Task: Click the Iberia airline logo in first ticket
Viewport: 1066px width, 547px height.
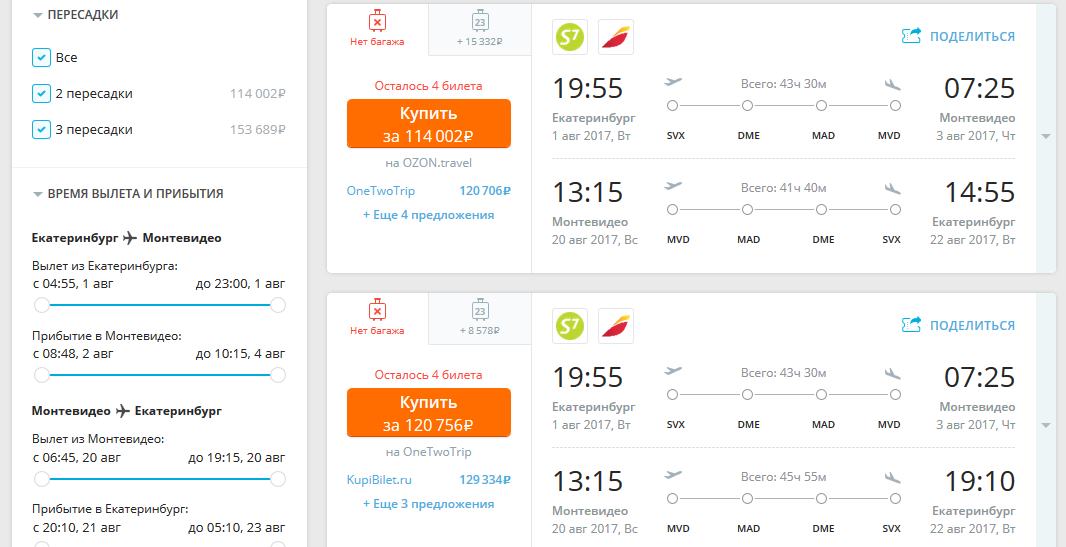Action: tap(616, 37)
